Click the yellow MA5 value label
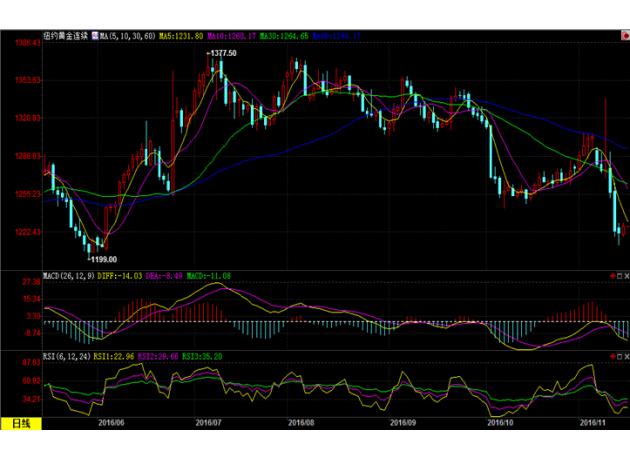 pos(181,37)
